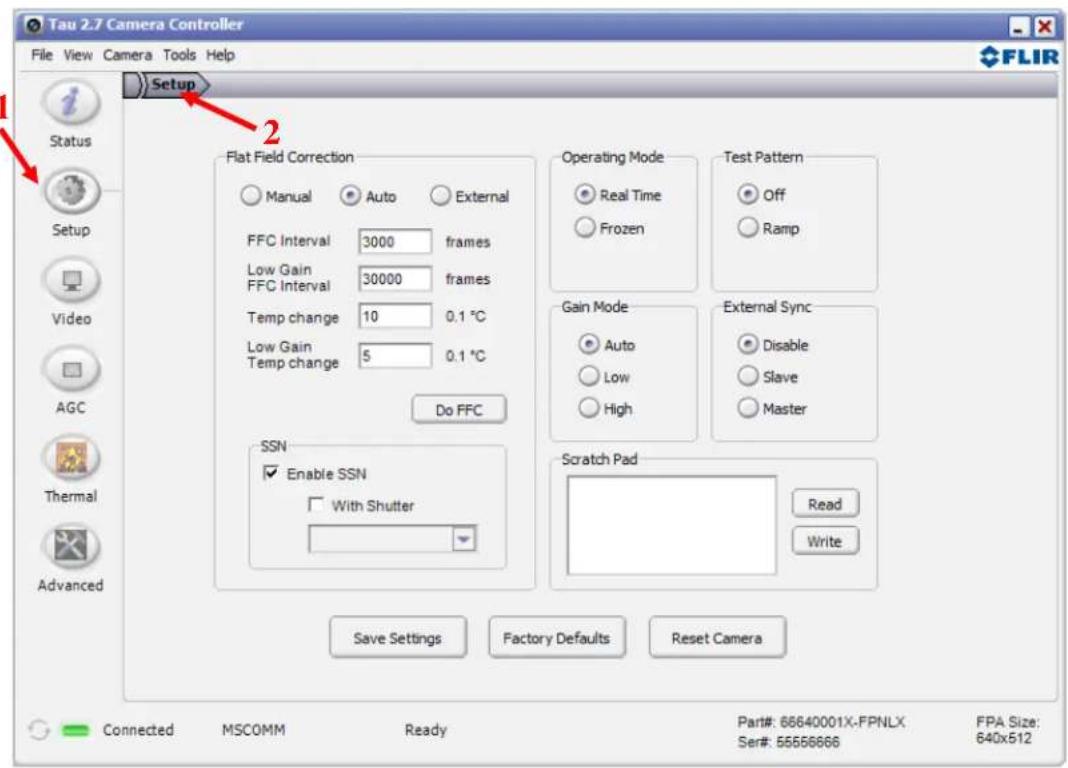The width and height of the screenshot is (1068, 768).
Task: Select External flat field correction
Action: [440, 195]
